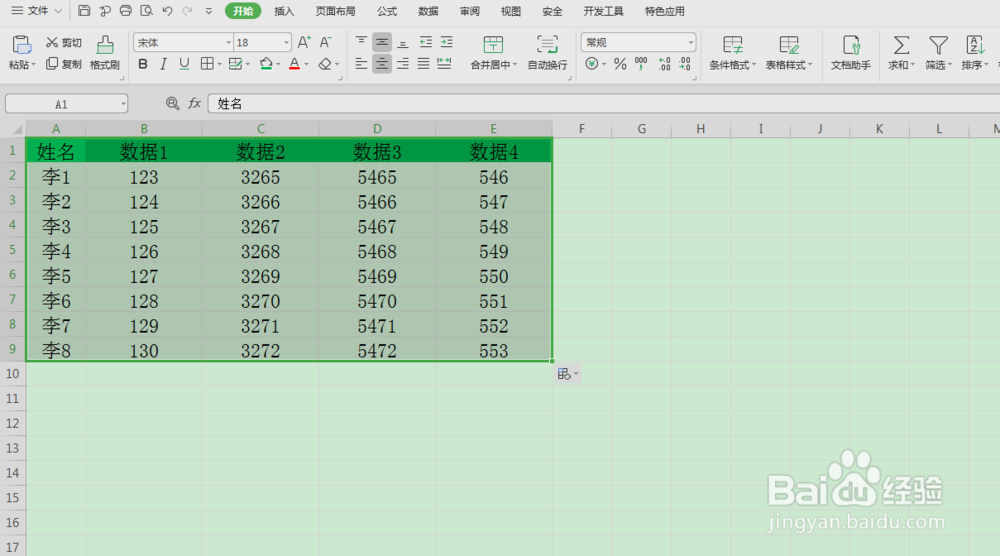
Task: Switch to the 页面布局 tab
Action: coord(335,11)
